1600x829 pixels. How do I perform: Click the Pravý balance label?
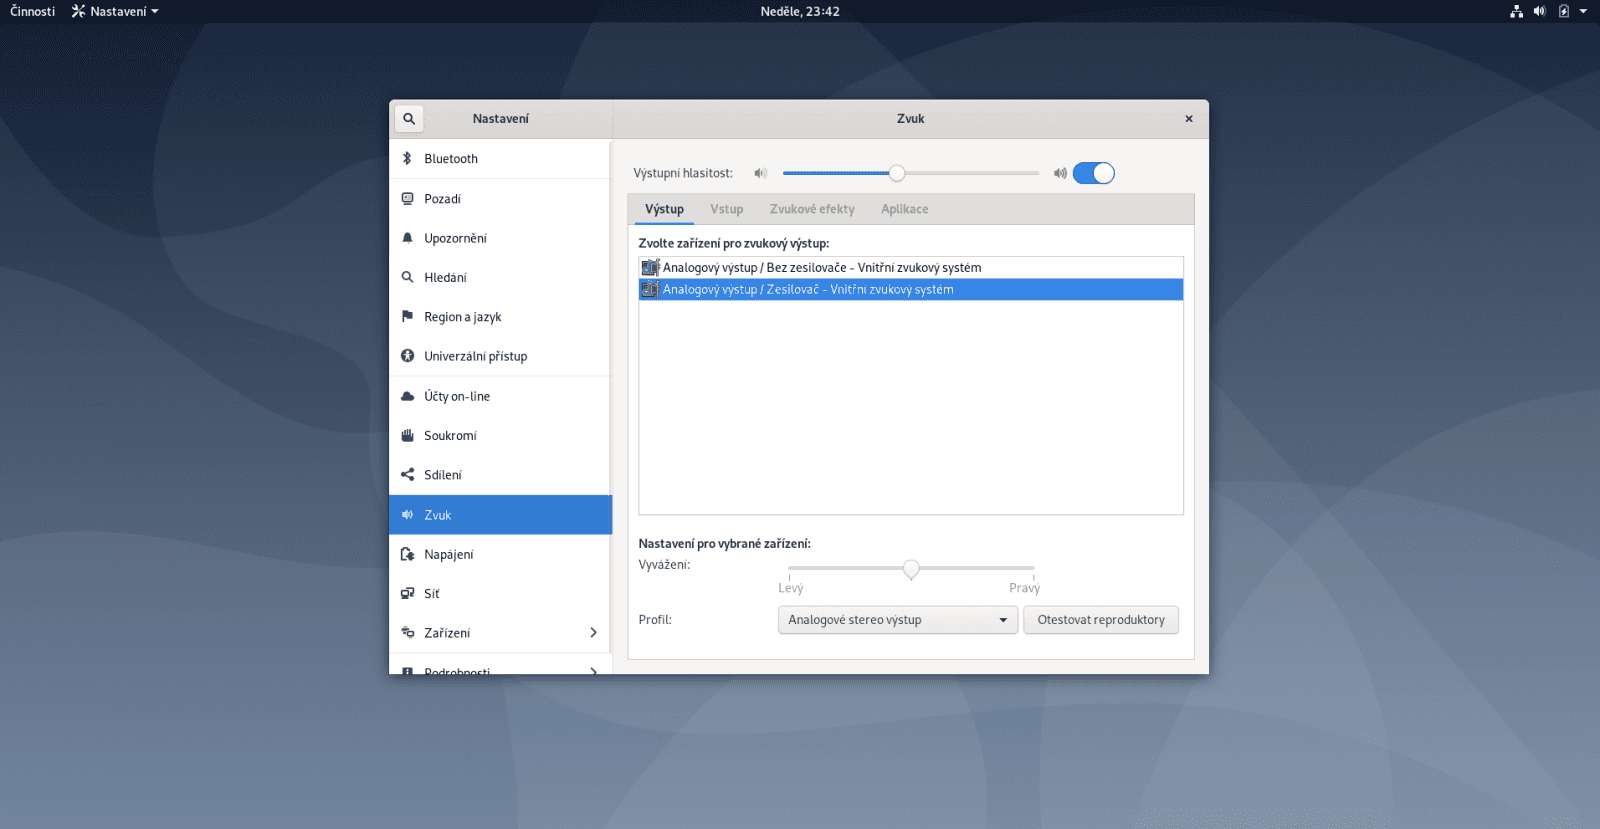tap(1024, 588)
